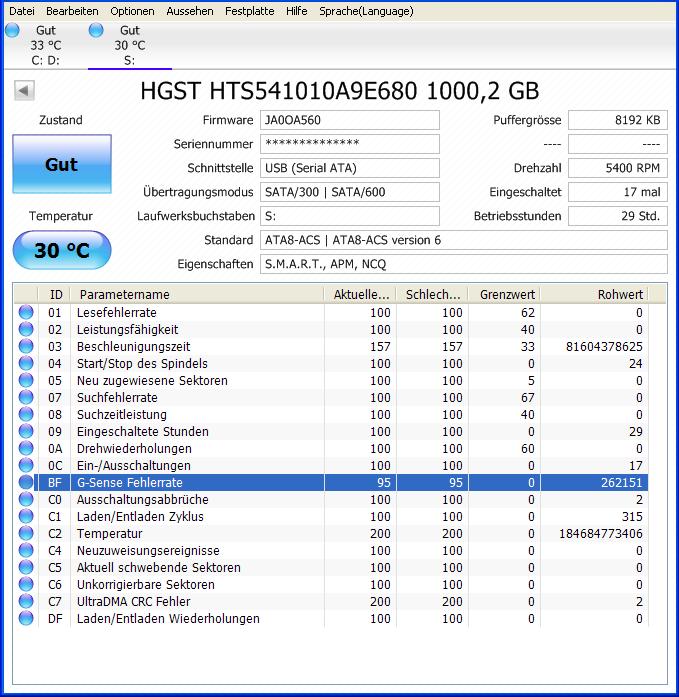Viewport: 679px width, 697px height.
Task: Open the Optionen menu
Action: [132, 11]
